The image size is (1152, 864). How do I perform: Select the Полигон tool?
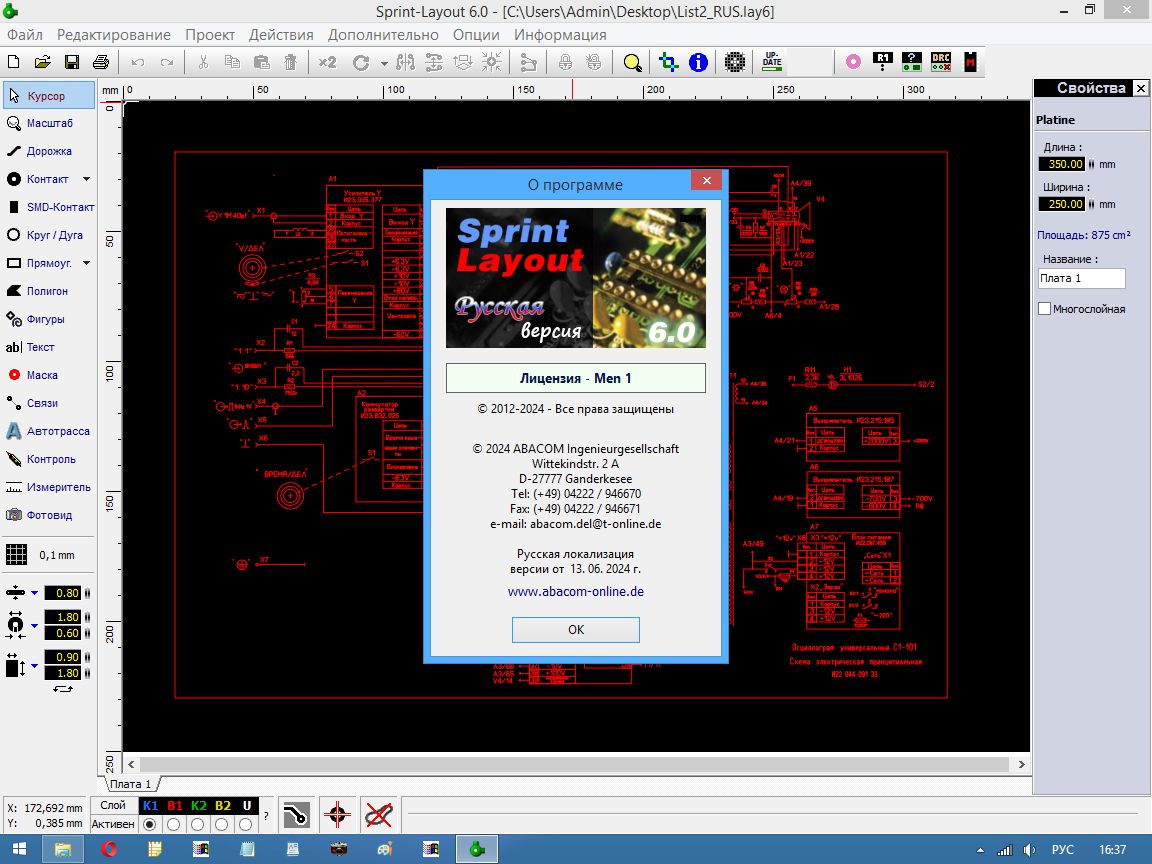click(48, 291)
